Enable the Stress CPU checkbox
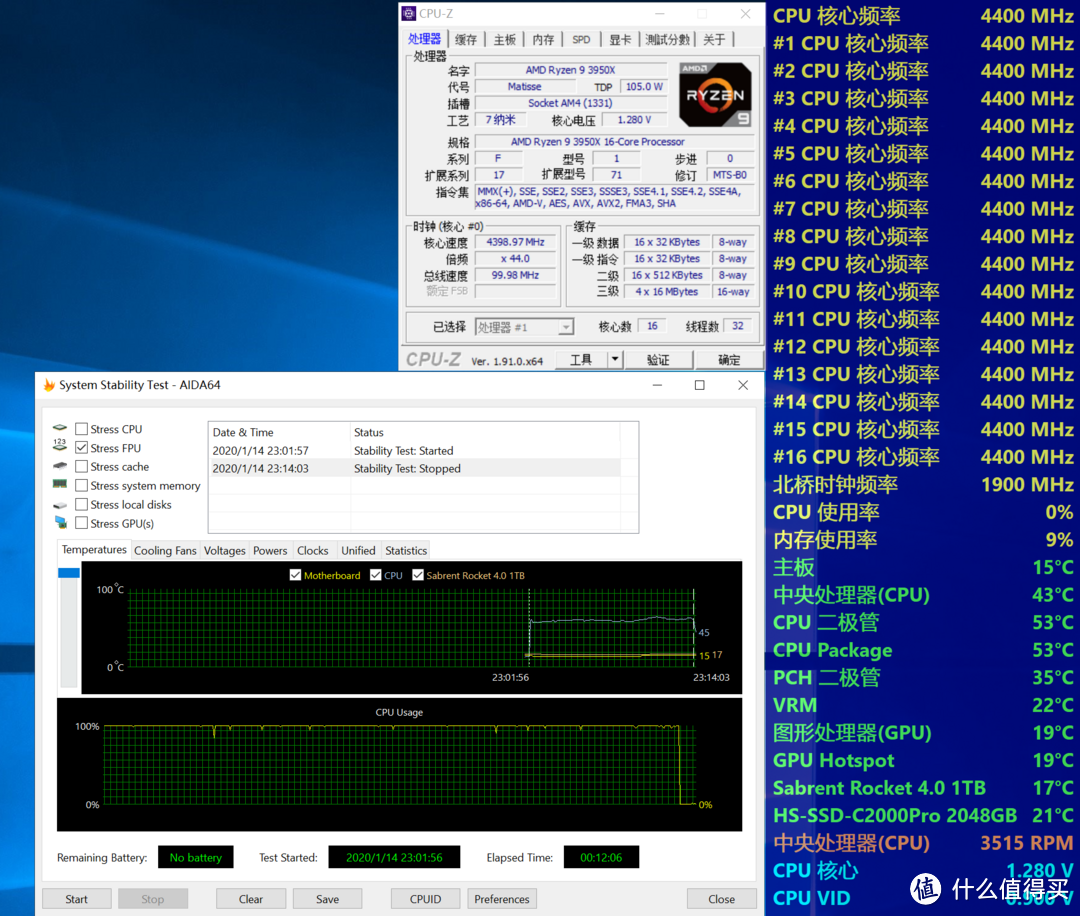 coord(81,429)
